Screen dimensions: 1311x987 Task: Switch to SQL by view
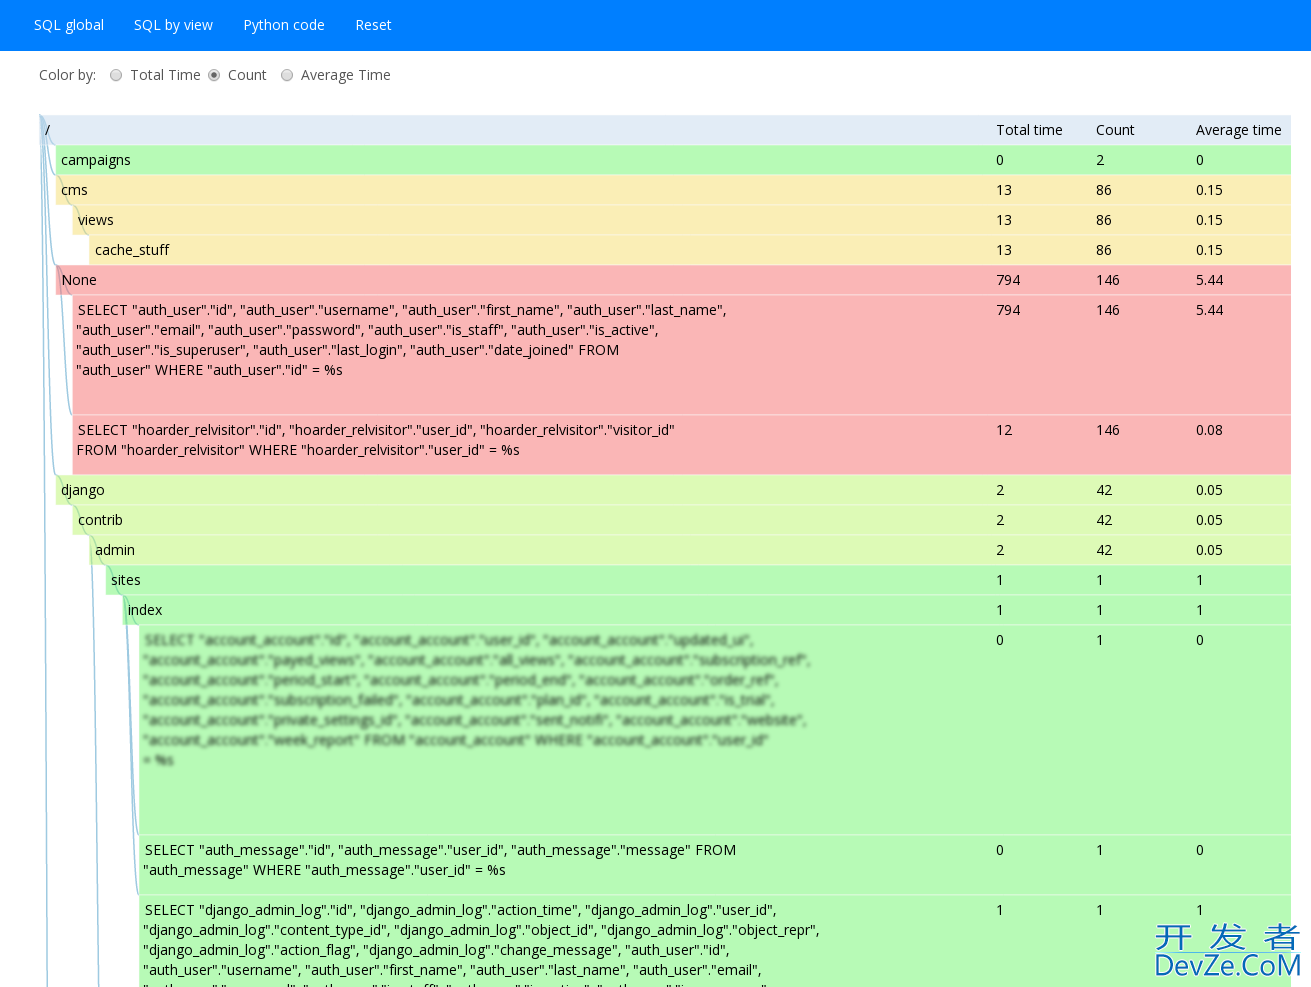(x=173, y=25)
